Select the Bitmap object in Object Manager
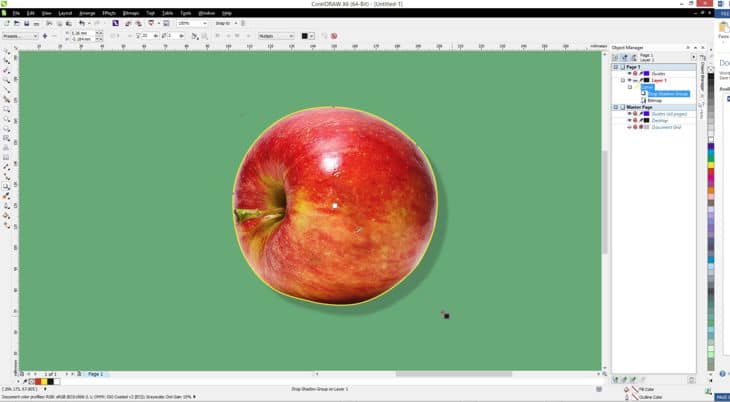The image size is (730, 402). [655, 101]
